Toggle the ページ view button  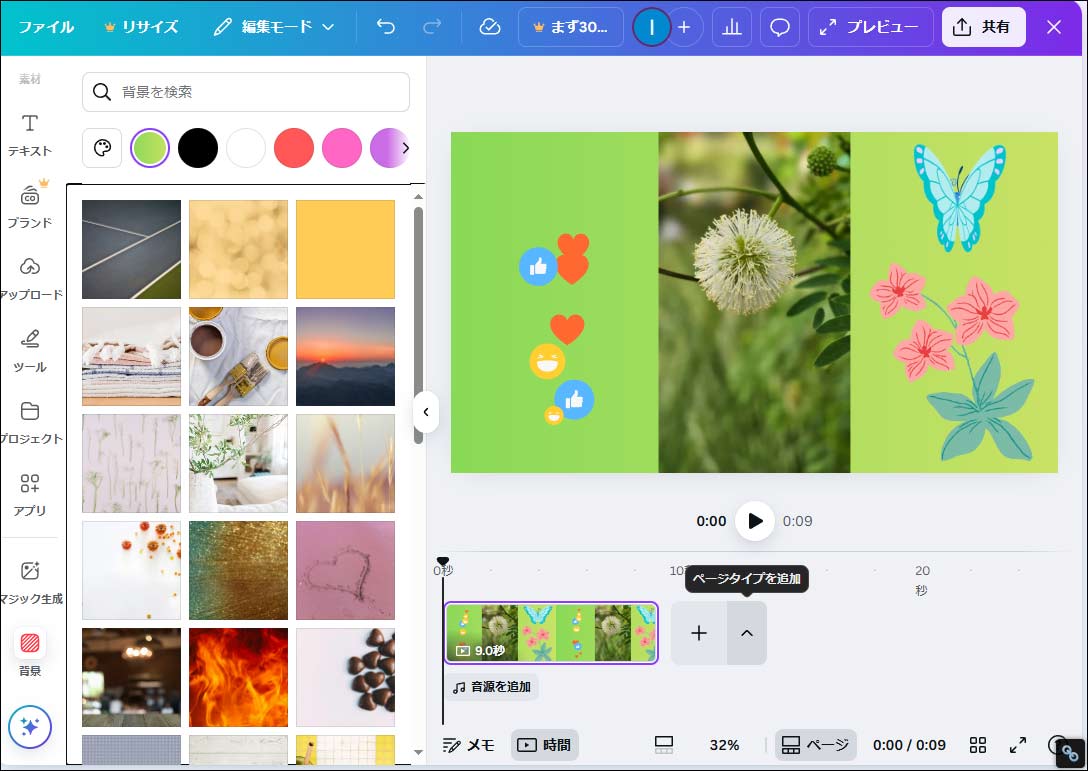(x=815, y=745)
